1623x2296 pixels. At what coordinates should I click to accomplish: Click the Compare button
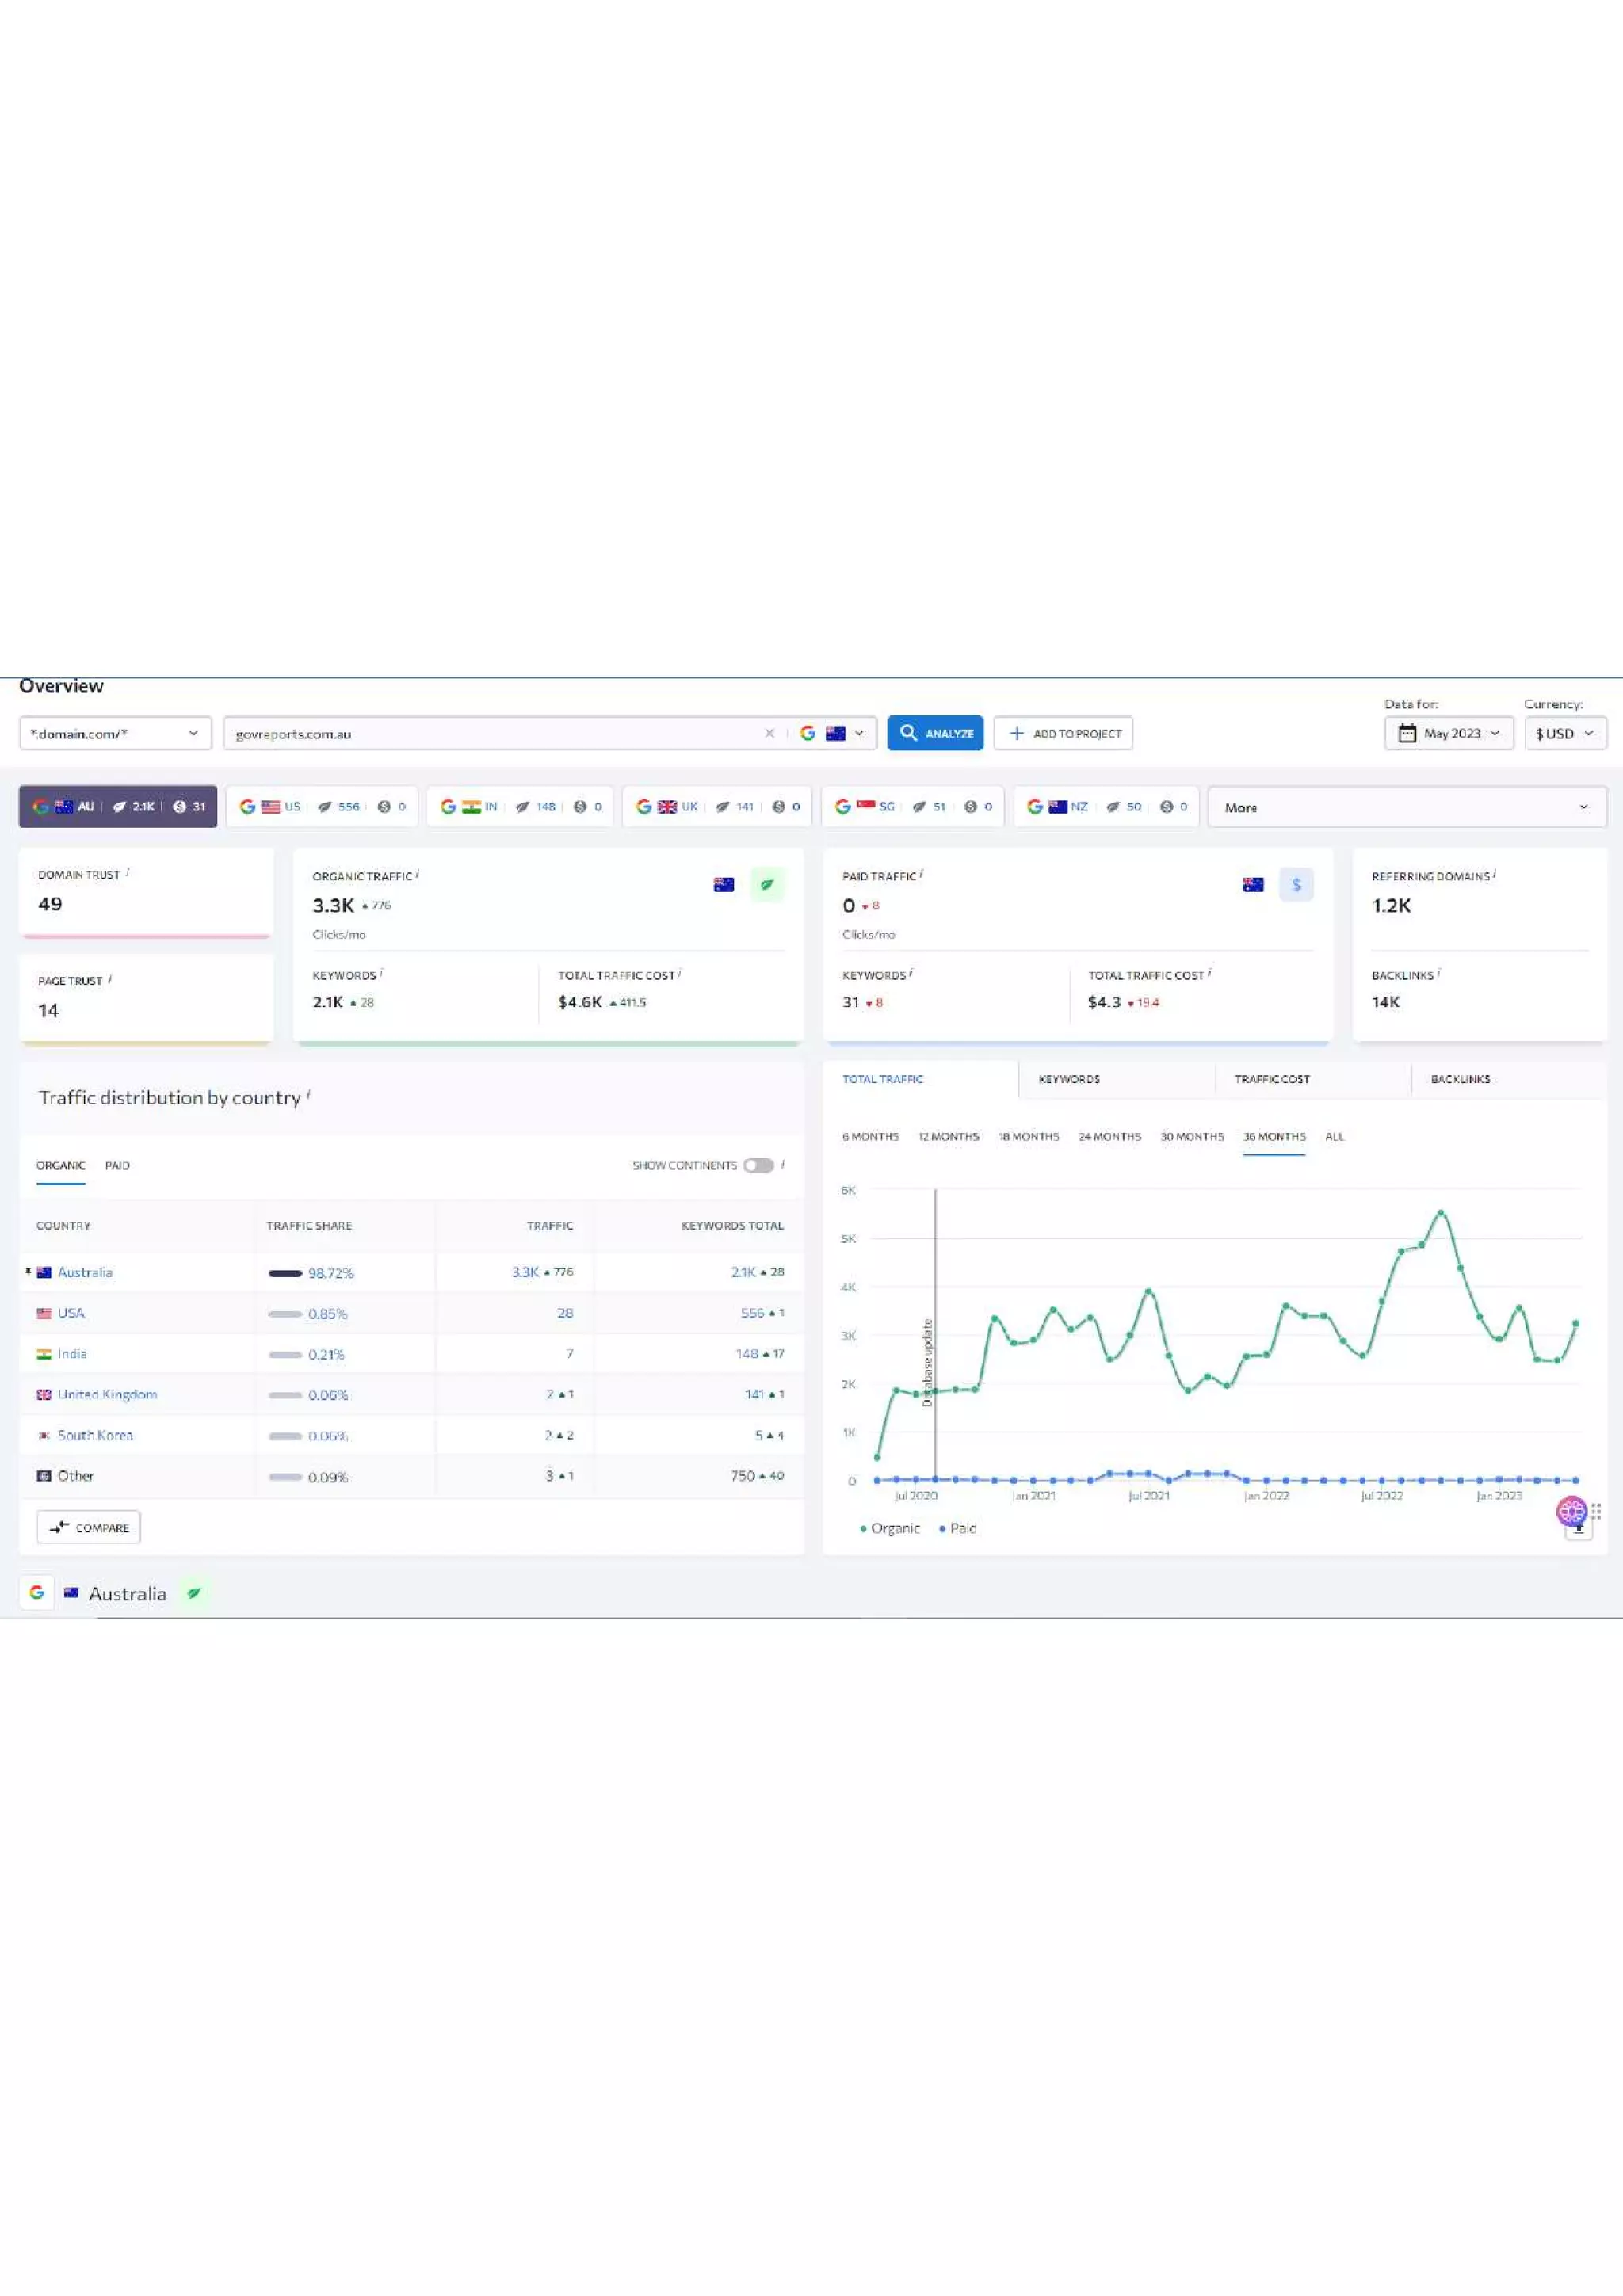point(89,1527)
